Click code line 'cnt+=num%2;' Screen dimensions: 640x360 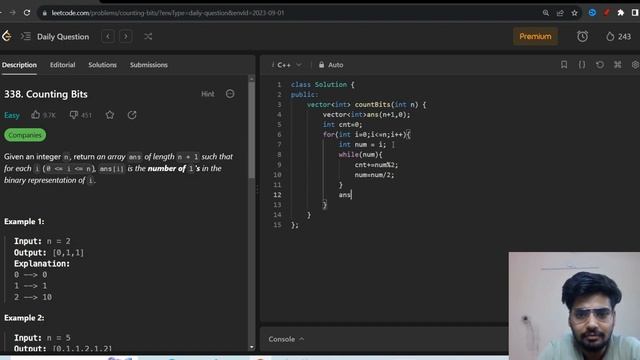click(x=376, y=165)
